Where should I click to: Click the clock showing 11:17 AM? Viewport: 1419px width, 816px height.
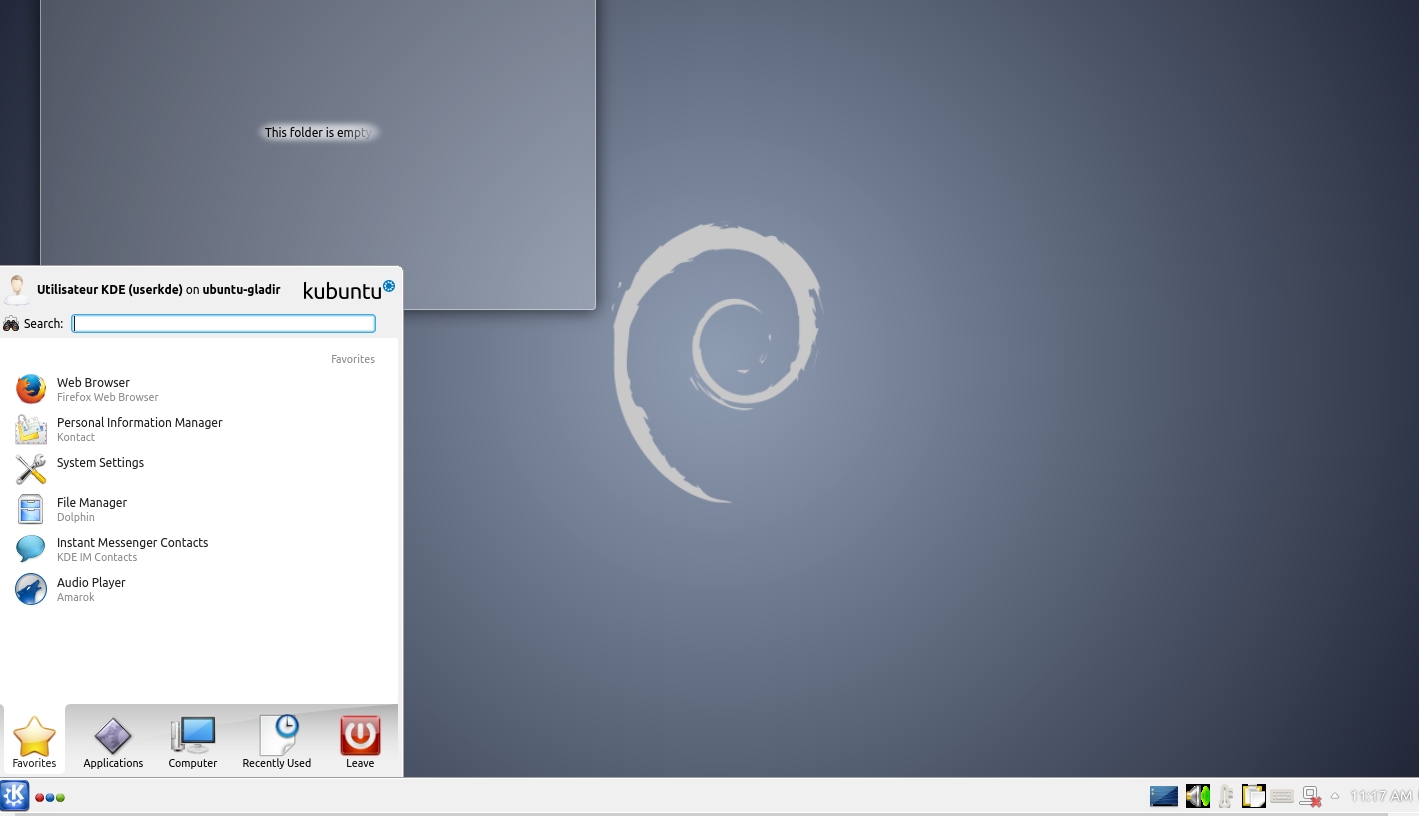[1381, 796]
